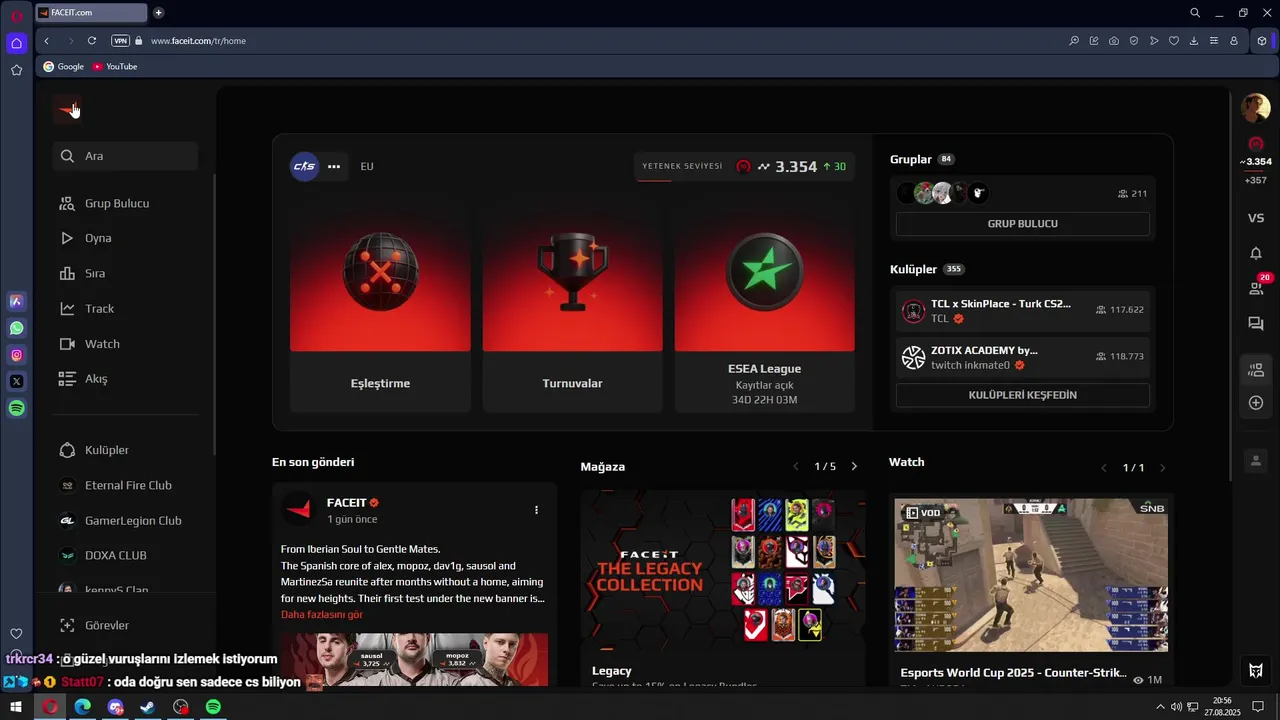Go back in the browser
Image resolution: width=1280 pixels, height=720 pixels.
coord(47,41)
